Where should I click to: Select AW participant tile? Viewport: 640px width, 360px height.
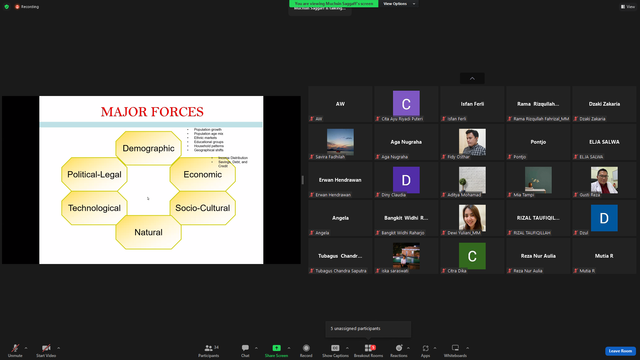point(340,104)
